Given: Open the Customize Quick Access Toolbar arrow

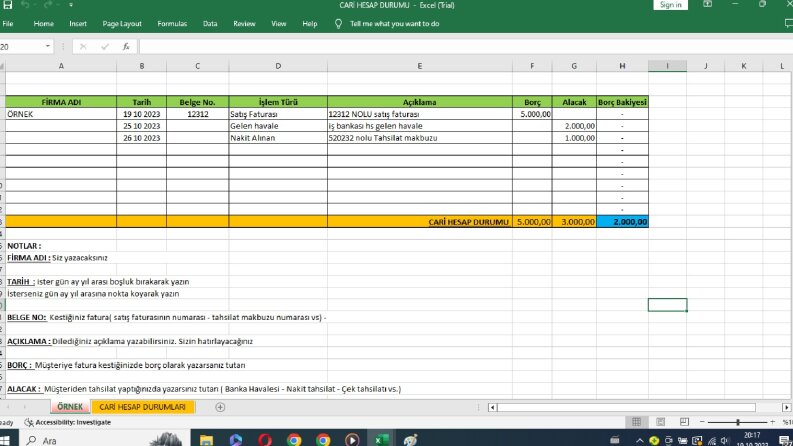Looking at the screenshot, I should click(71, 5).
